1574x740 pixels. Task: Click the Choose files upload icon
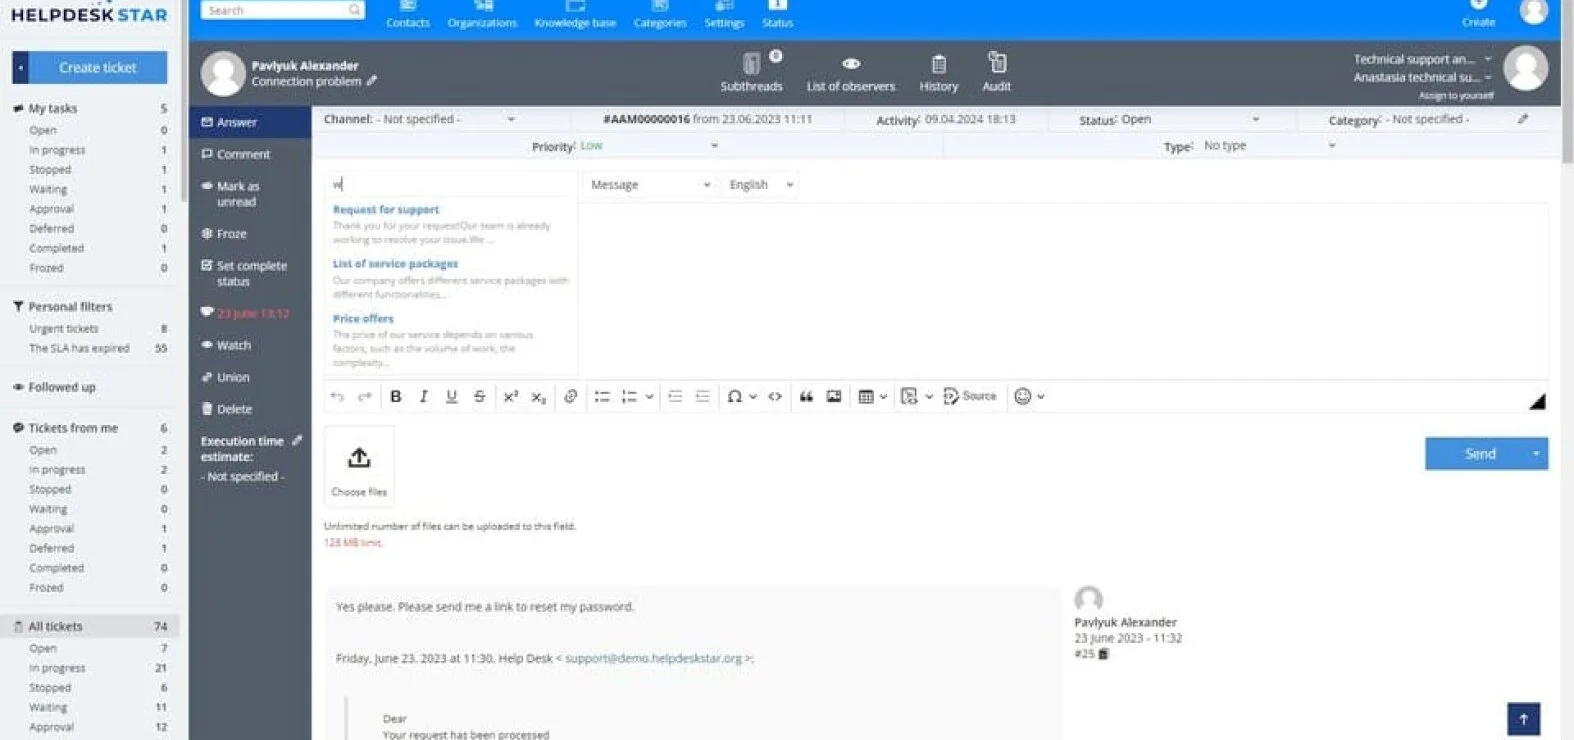click(x=359, y=458)
